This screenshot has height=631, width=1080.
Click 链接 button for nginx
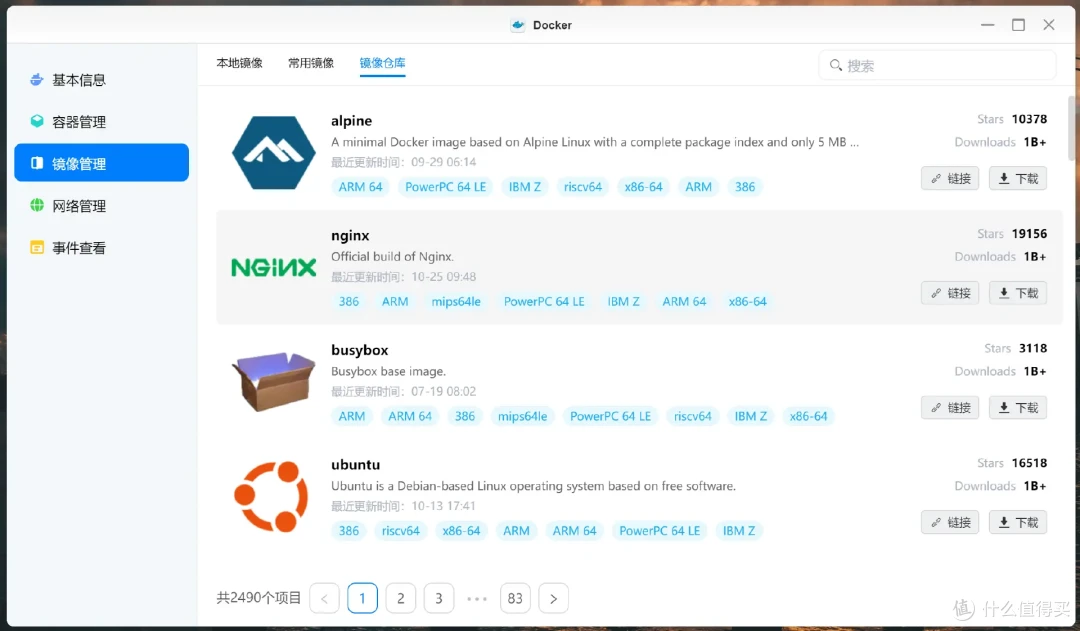coord(950,293)
